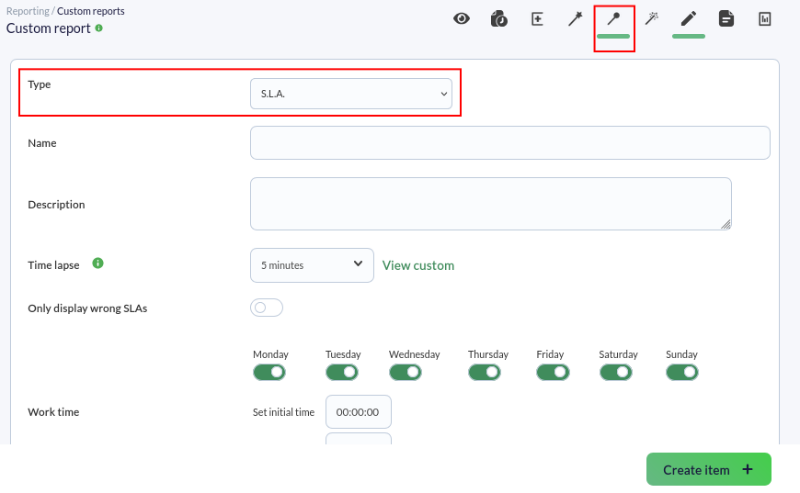Click info icon beside Custom report title
The width and height of the screenshot is (800, 493).
click(98, 28)
